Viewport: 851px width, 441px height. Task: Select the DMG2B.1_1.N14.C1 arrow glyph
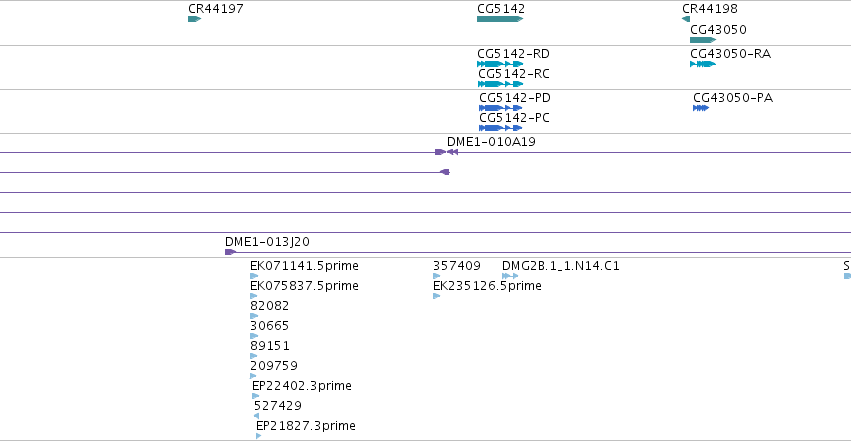(510, 276)
